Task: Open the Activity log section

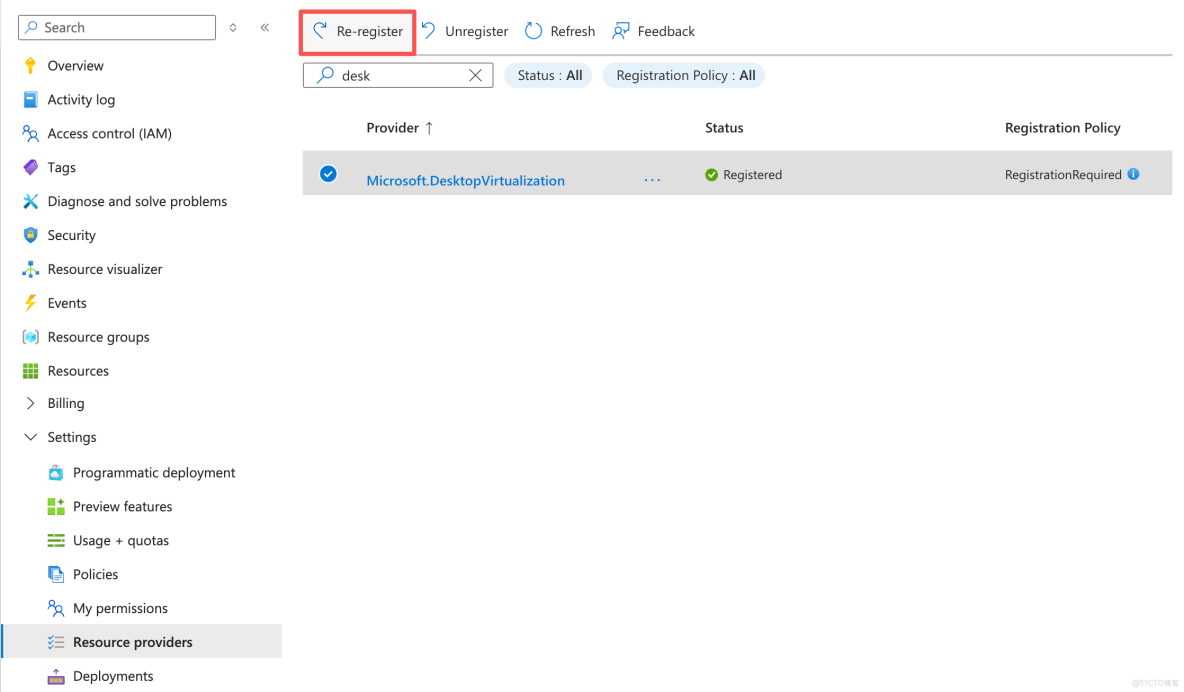Action: click(x=82, y=99)
